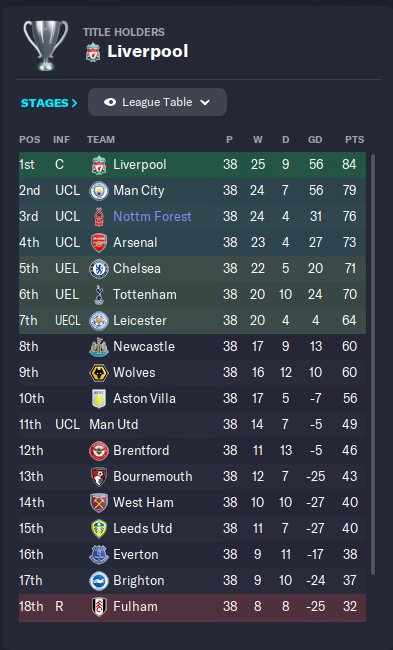Select the Man Utd table row
The image size is (393, 650).
[192, 424]
